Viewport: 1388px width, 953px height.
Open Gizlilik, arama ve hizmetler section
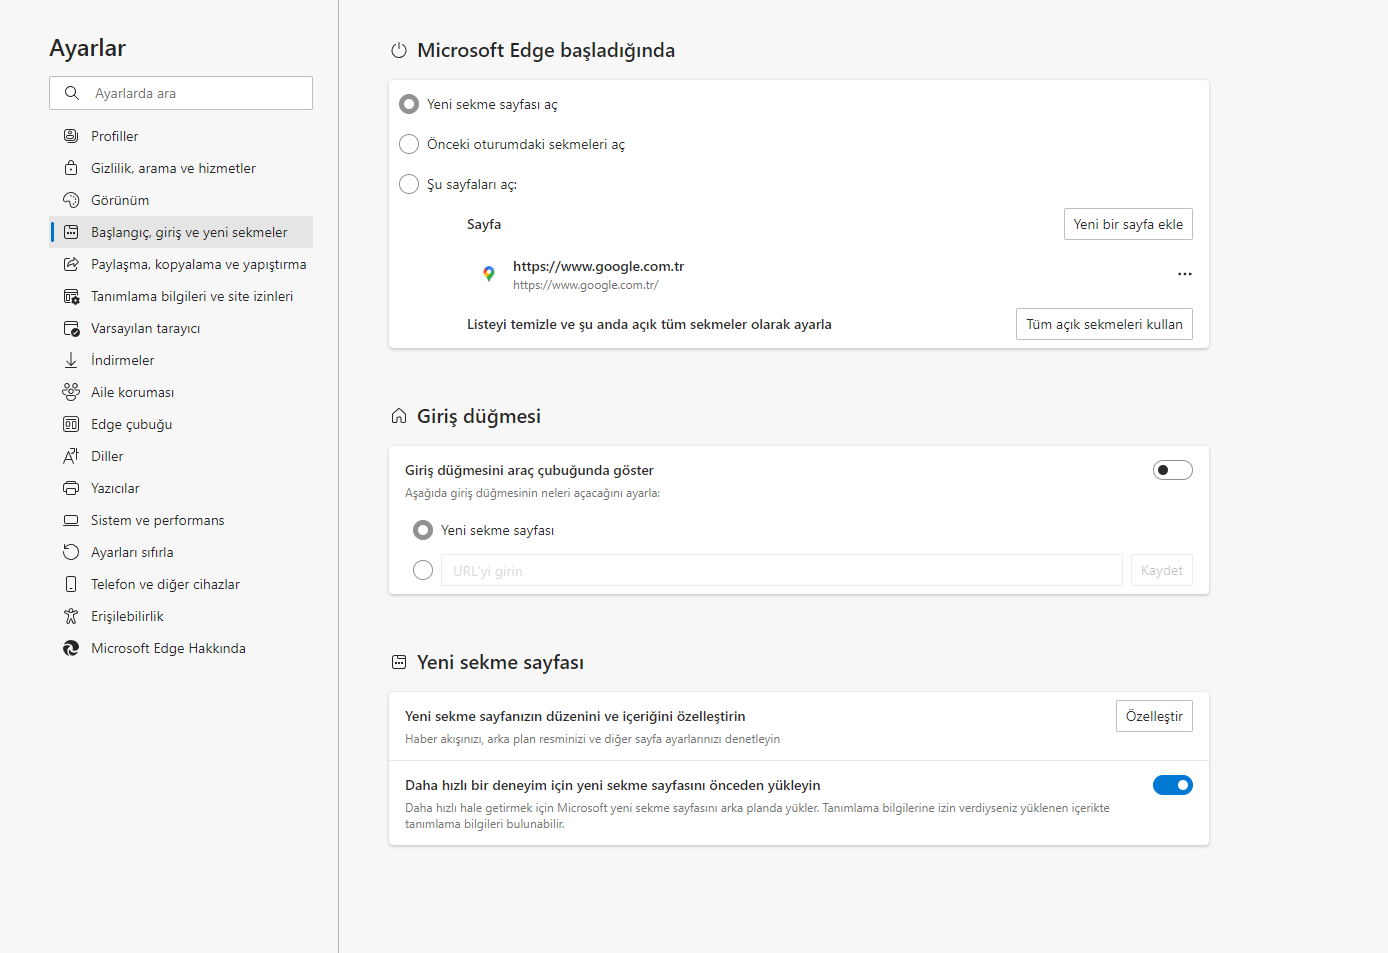(x=181, y=168)
